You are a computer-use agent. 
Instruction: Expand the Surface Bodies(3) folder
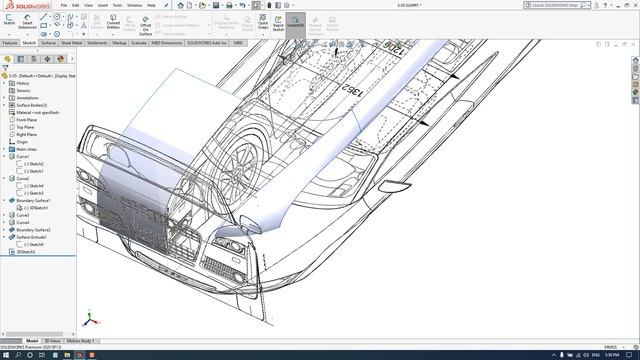point(4,105)
